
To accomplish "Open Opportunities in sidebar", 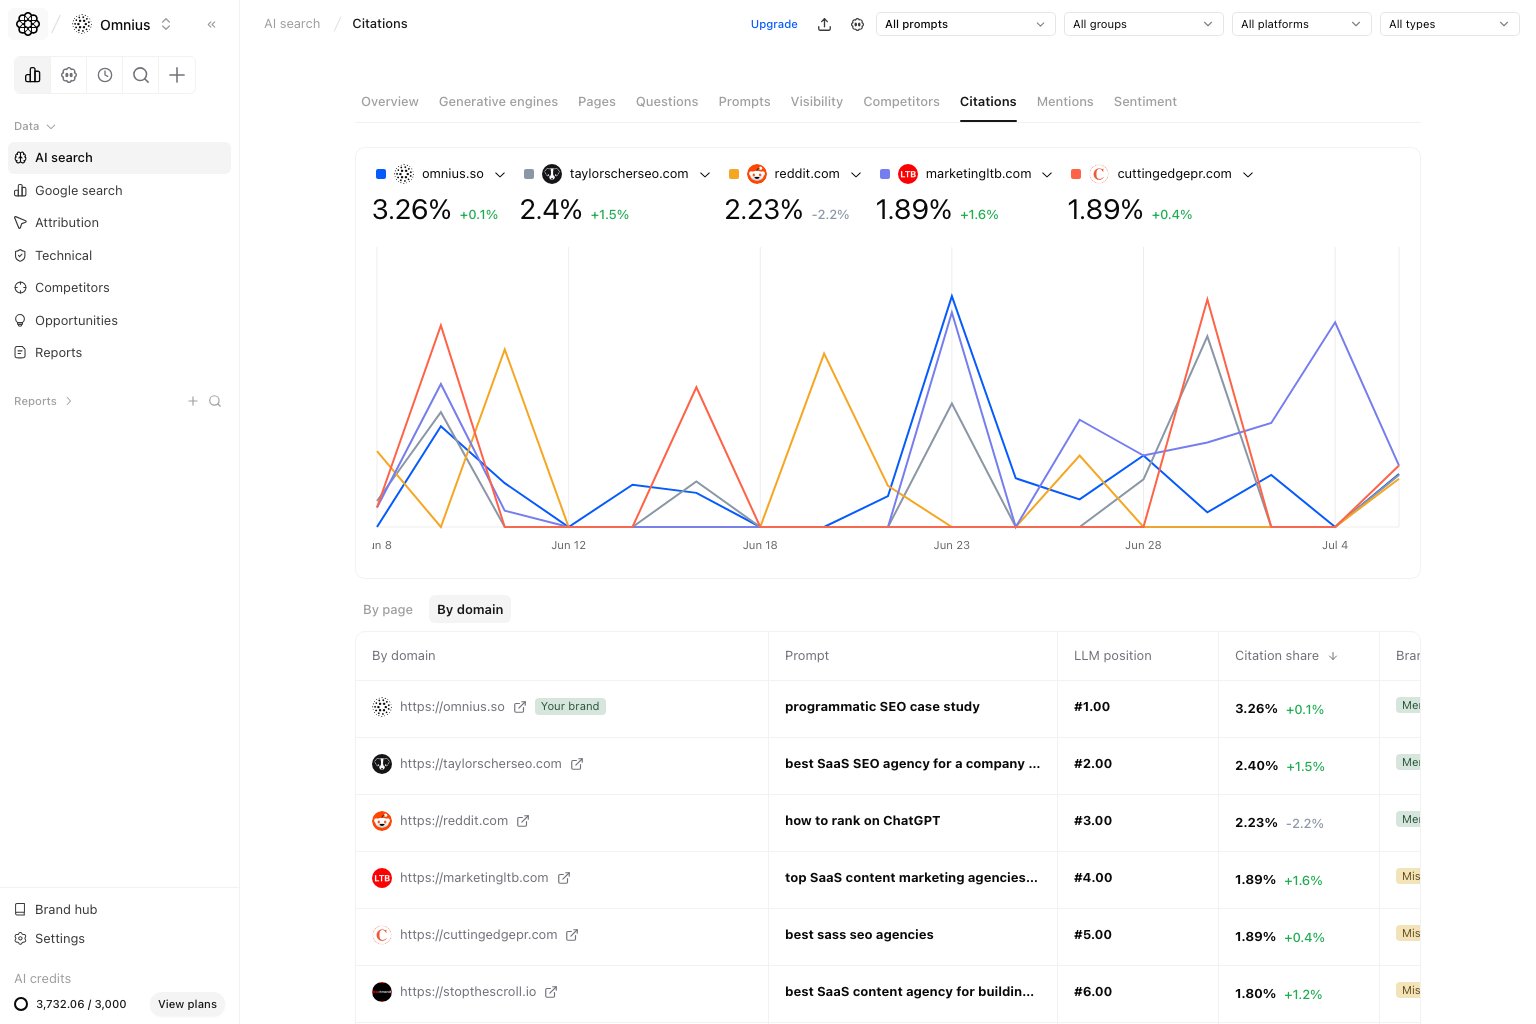I will tap(120, 321).
